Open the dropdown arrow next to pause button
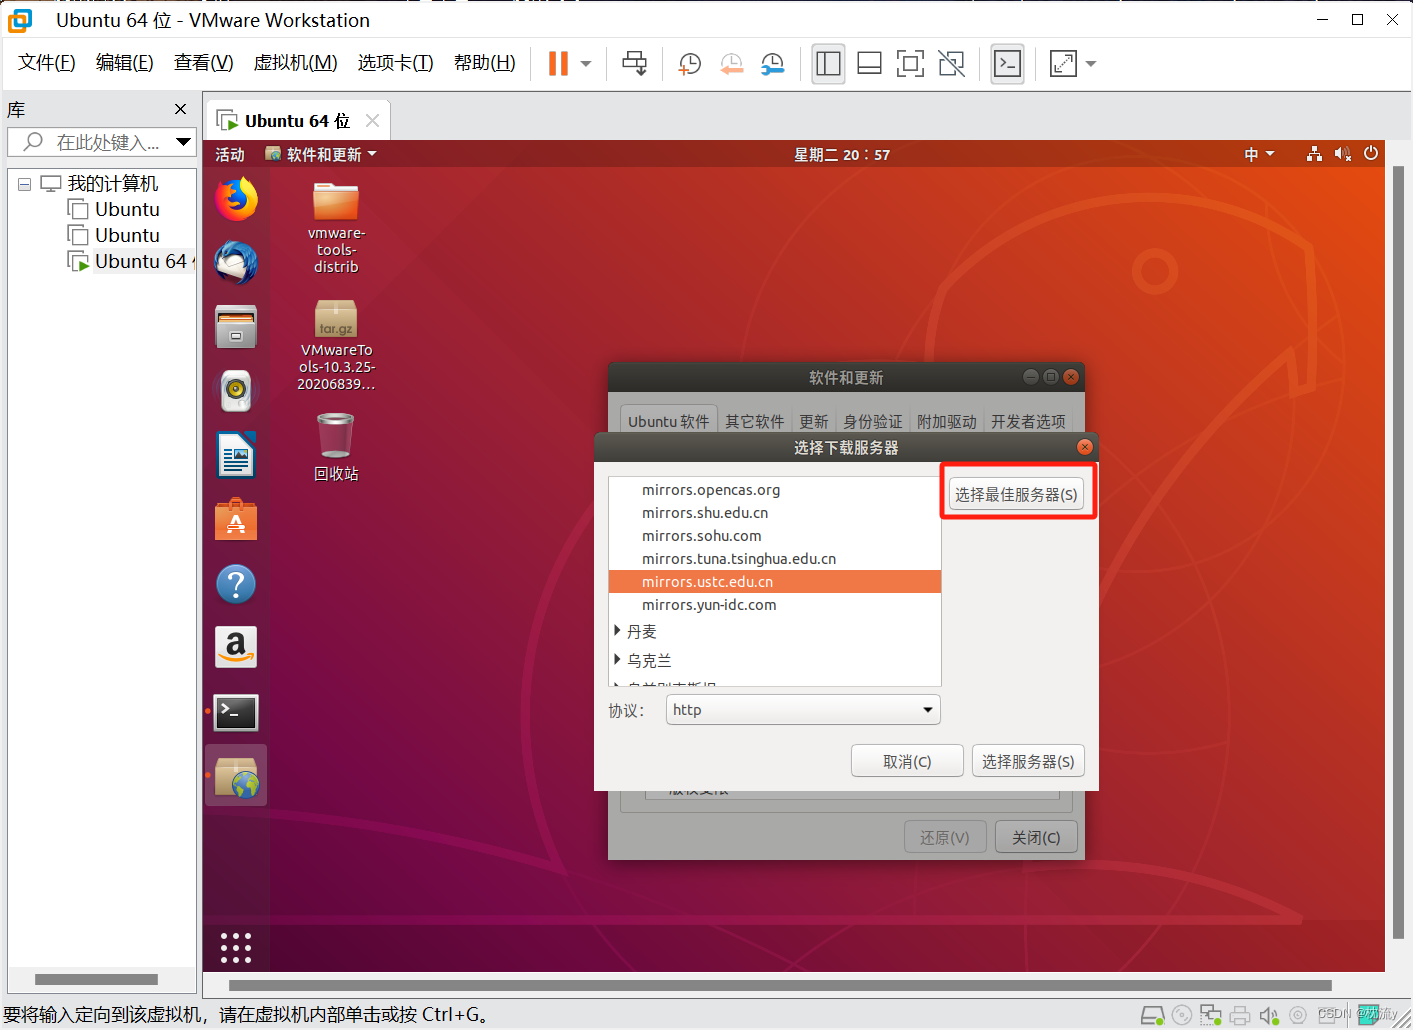 click(x=586, y=64)
